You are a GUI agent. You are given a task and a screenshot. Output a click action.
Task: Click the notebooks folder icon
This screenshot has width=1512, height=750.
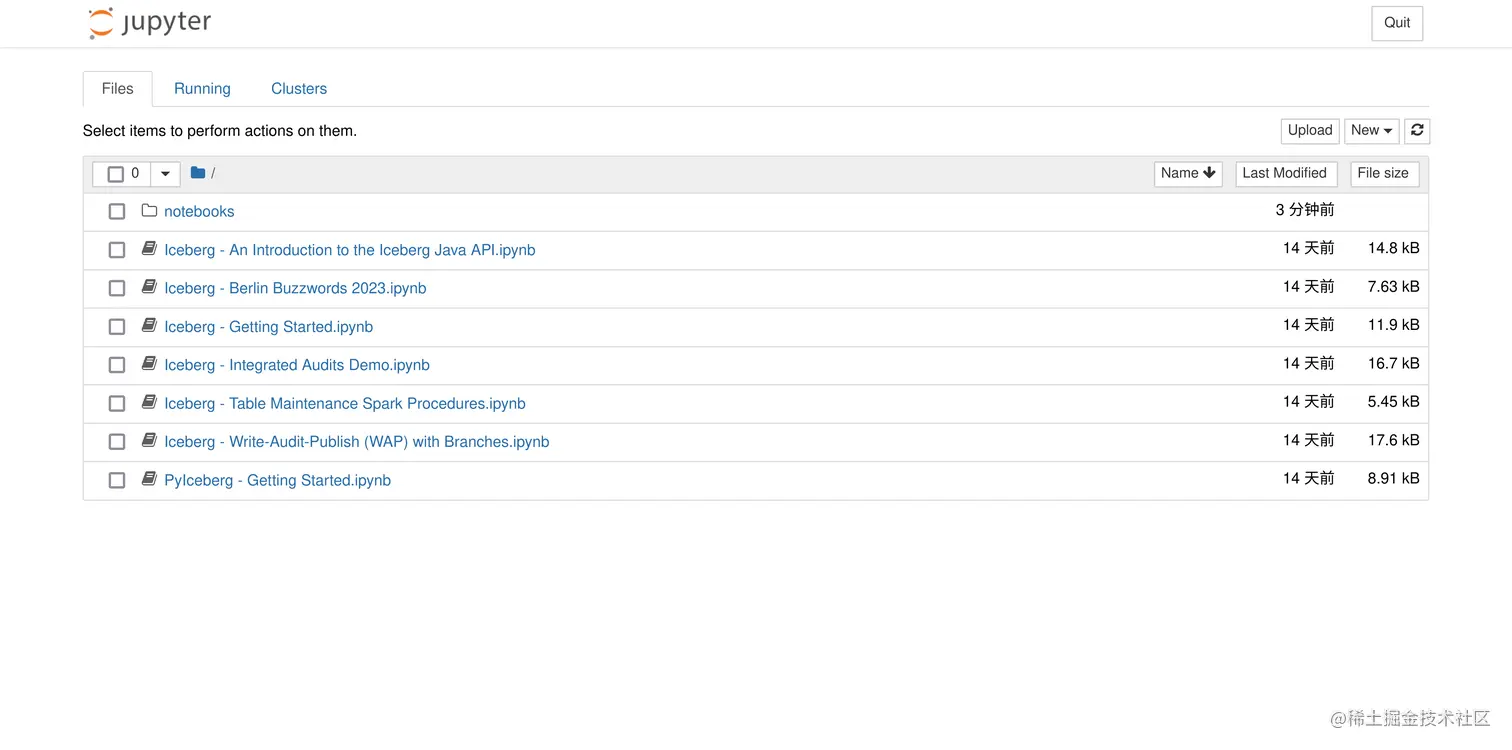point(149,211)
